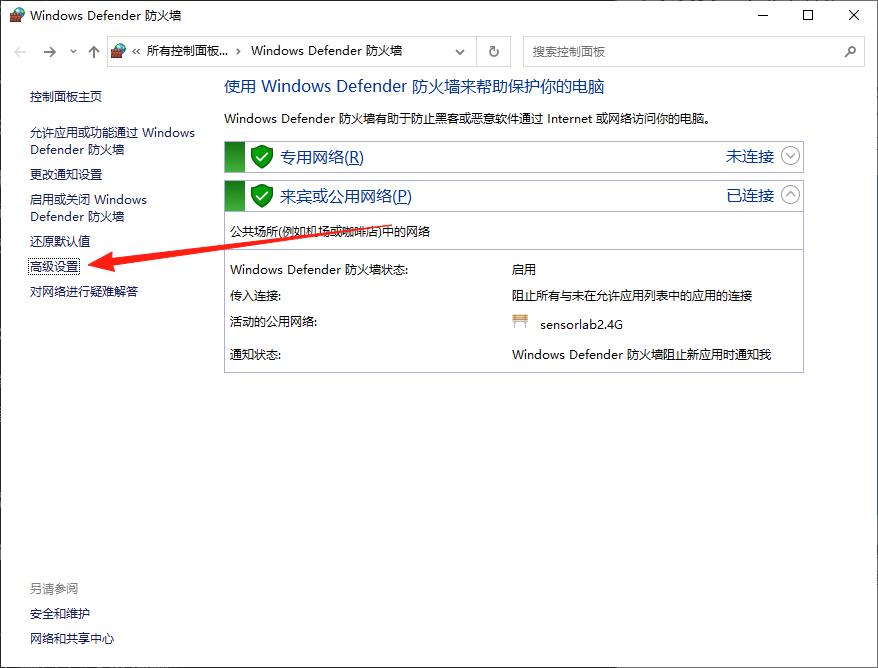878x668 pixels.
Task: Click the search magnifier icon
Action: coord(850,52)
